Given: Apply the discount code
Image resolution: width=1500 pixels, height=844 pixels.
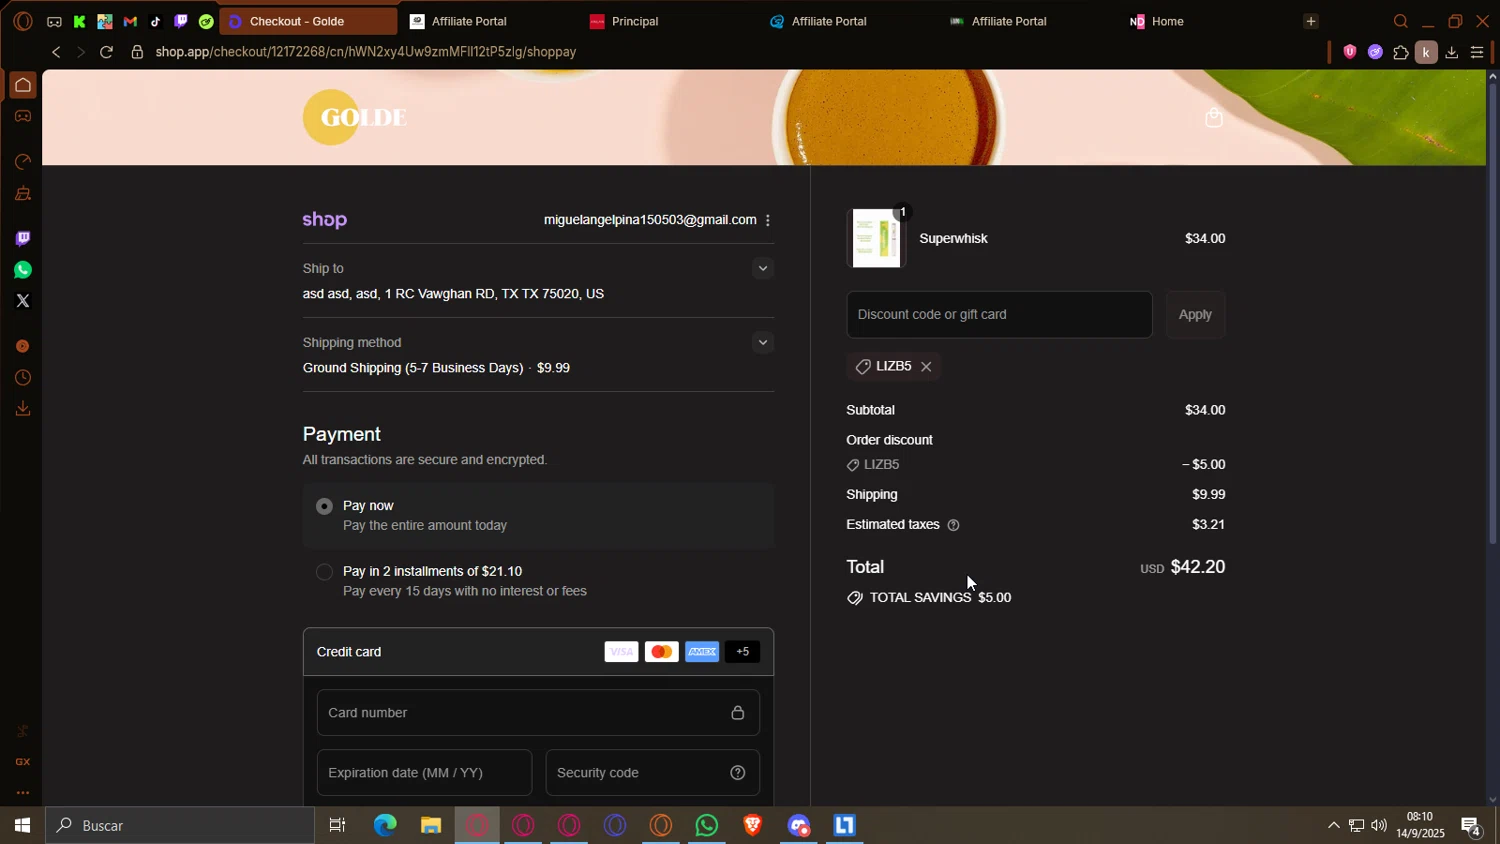Looking at the screenshot, I should click(x=1195, y=314).
